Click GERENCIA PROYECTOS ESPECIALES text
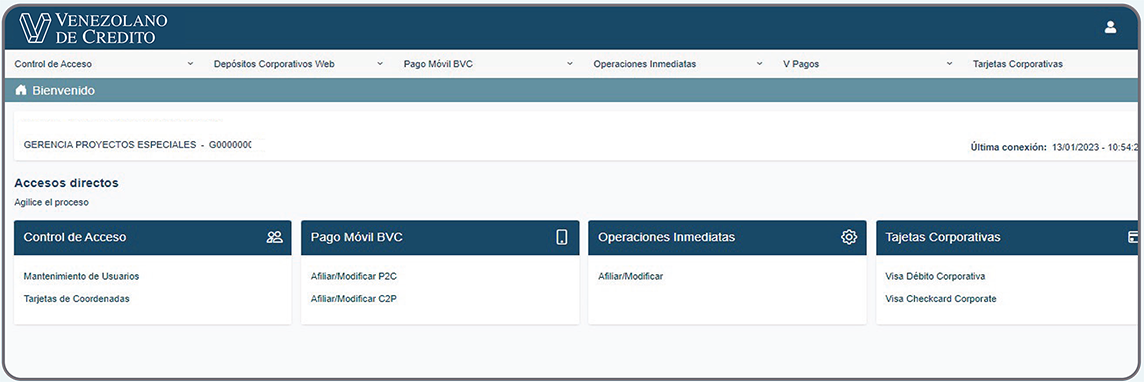 tap(109, 145)
